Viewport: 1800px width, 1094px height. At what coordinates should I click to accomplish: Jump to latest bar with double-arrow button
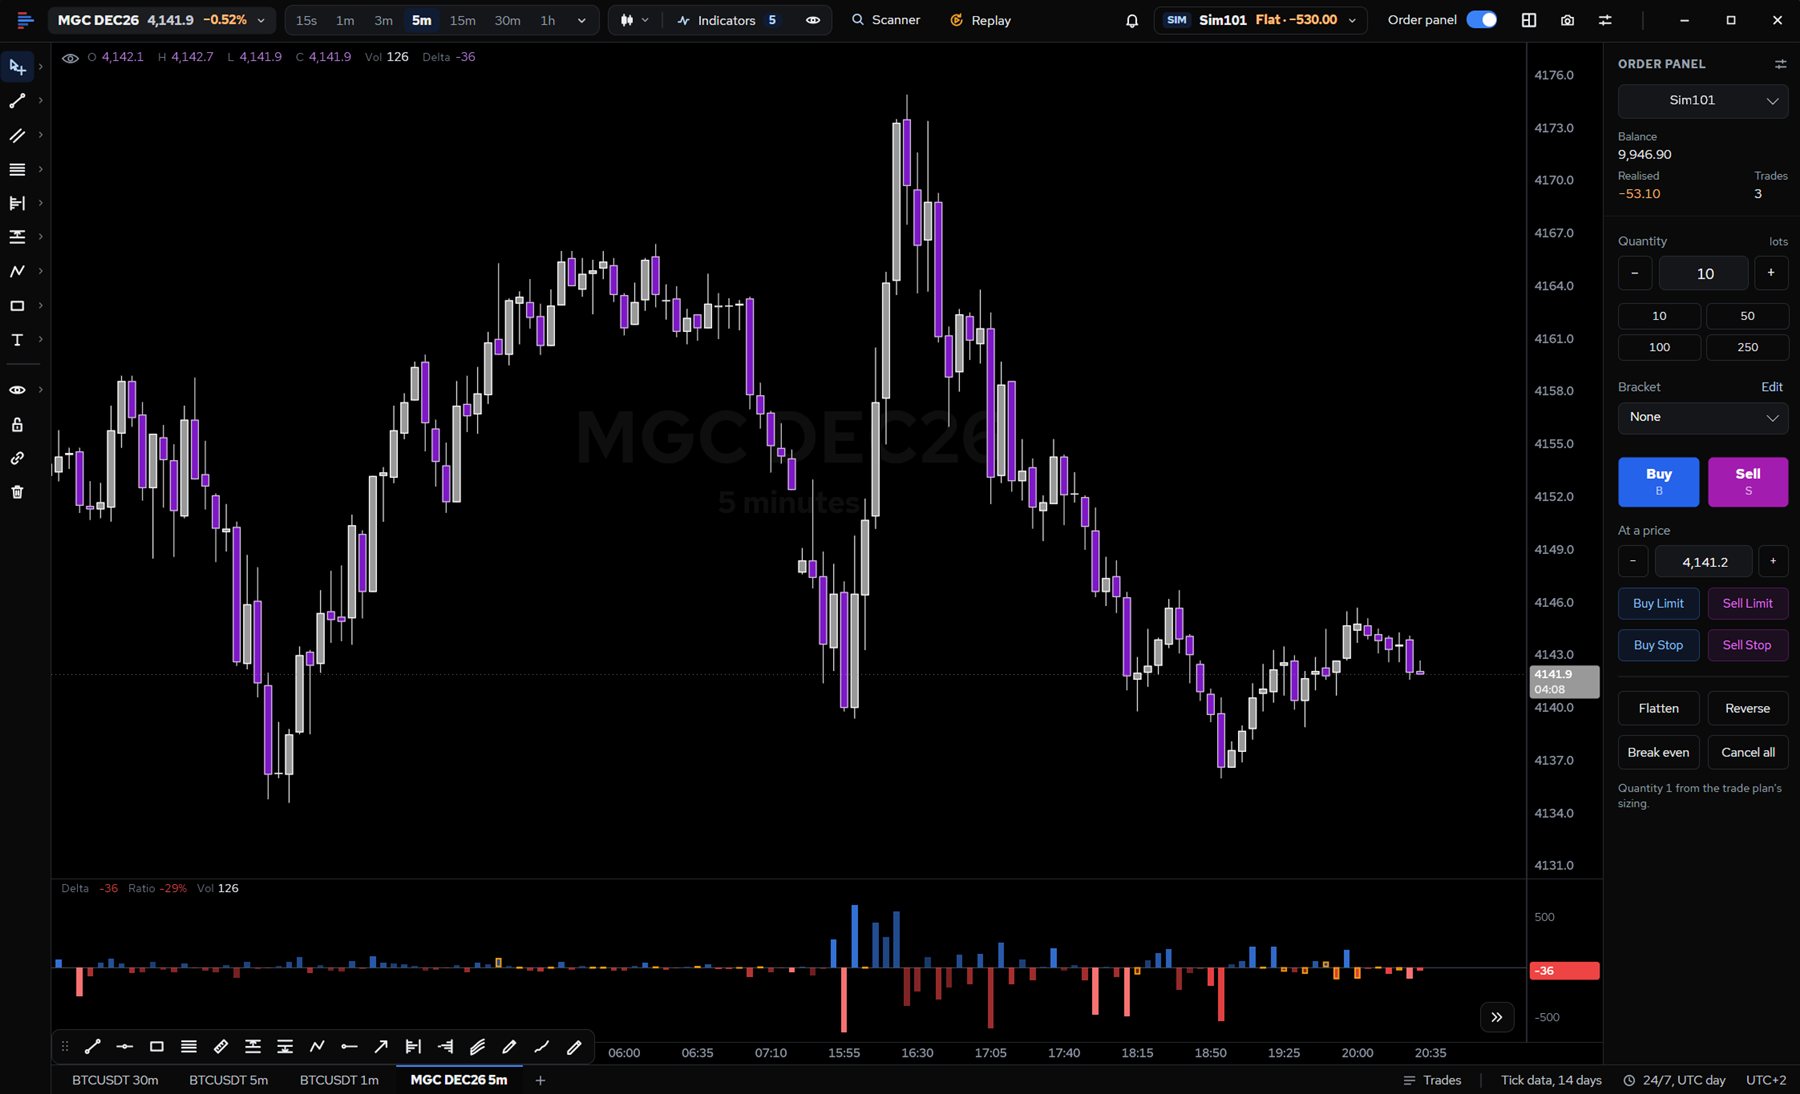(x=1497, y=1017)
